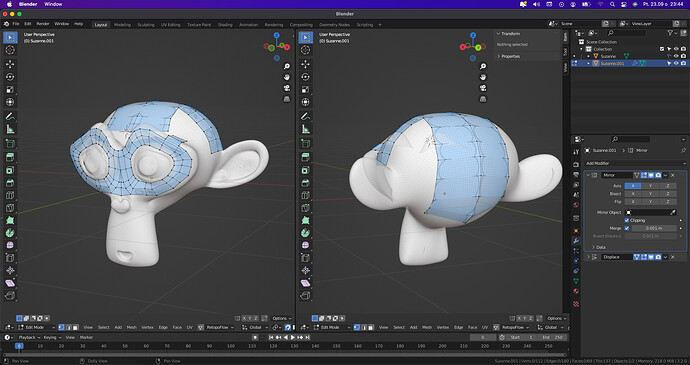Select Face select mode in left viewport
The height and width of the screenshot is (365, 690).
click(x=76, y=327)
